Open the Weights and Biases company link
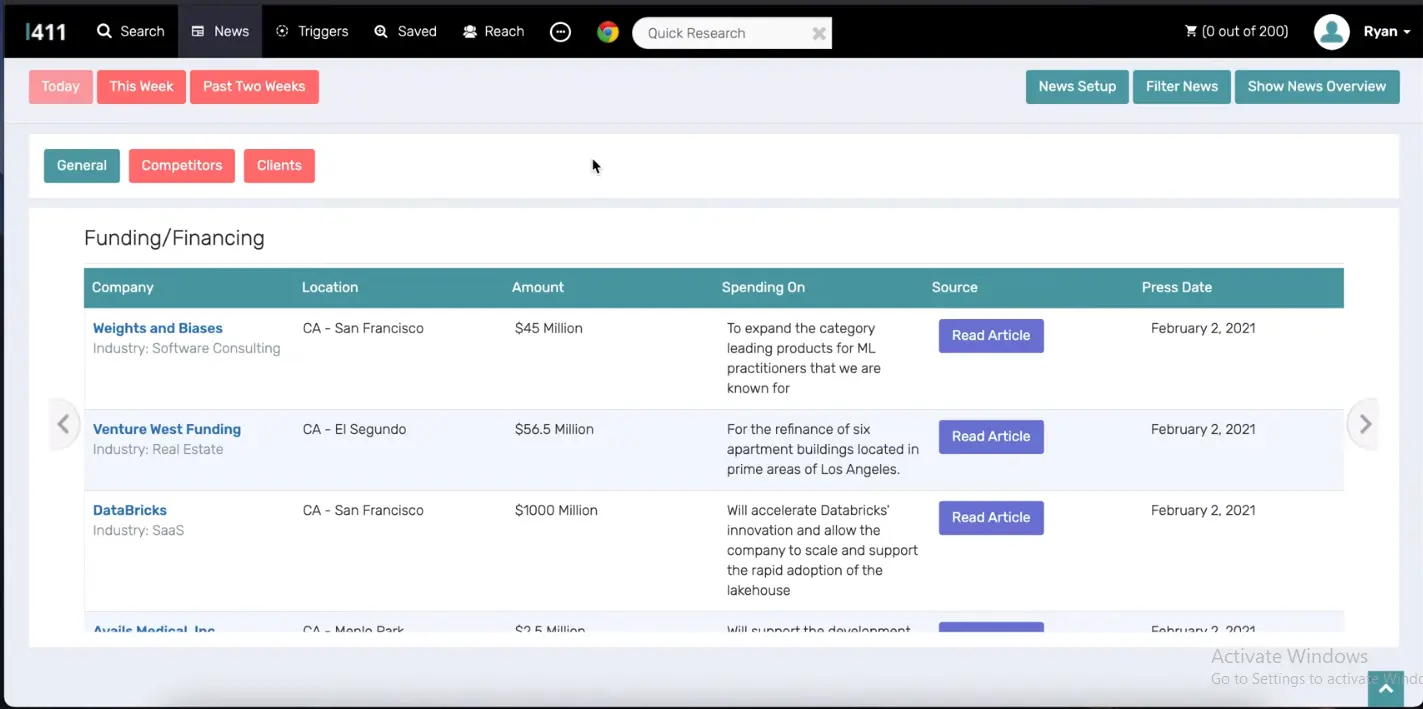 [158, 328]
